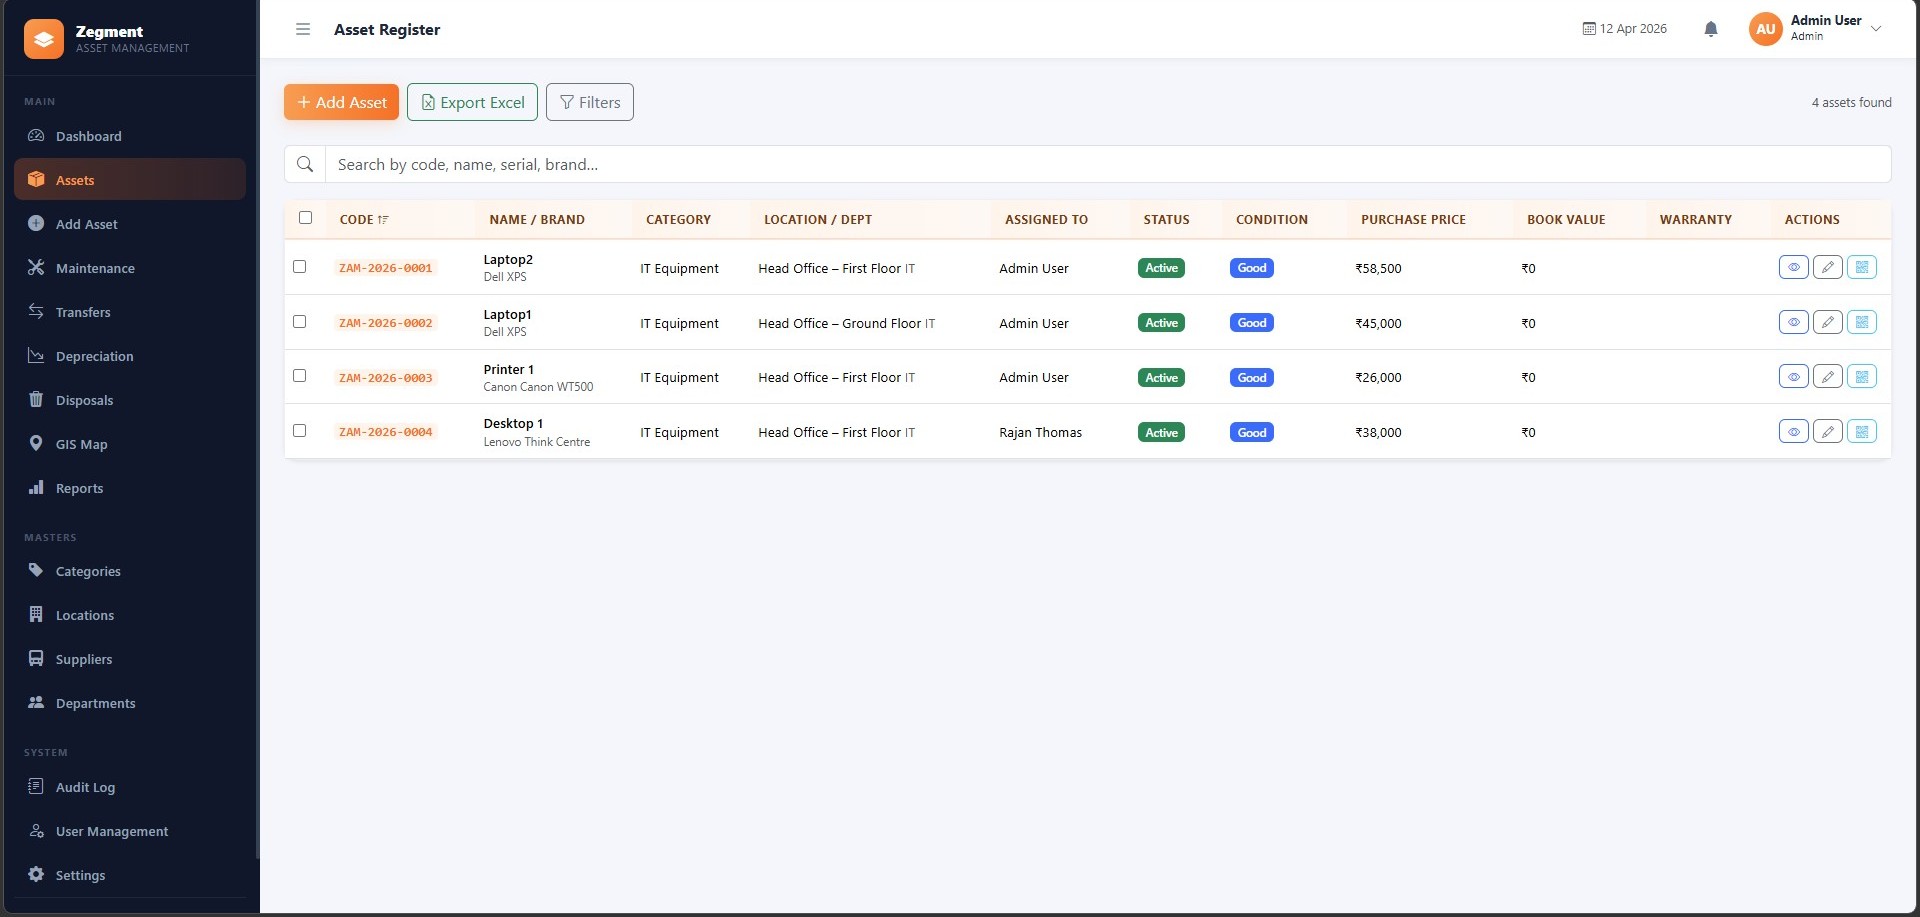The height and width of the screenshot is (917, 1920).
Task: Open QR code for Laptop2 asset
Action: tap(1861, 268)
